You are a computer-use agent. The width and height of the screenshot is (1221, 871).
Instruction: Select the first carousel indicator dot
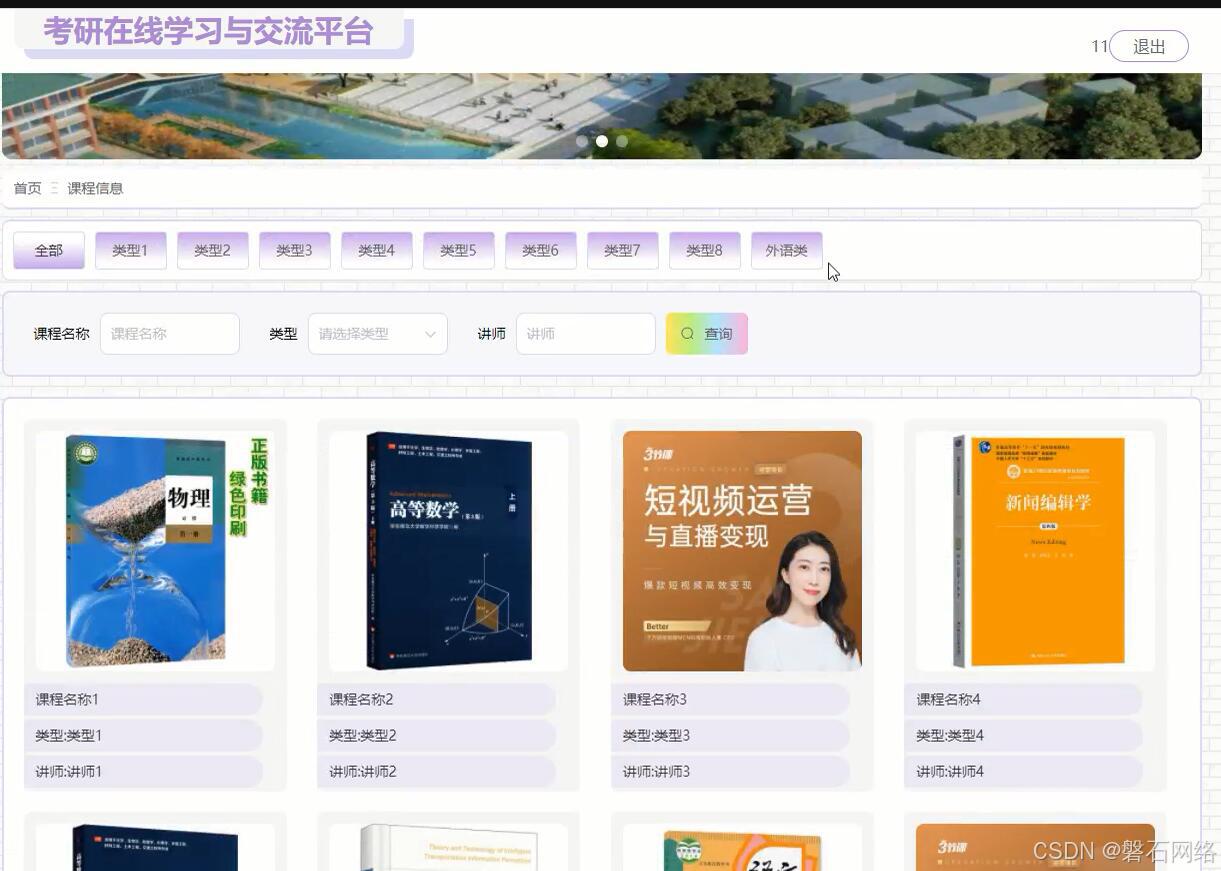582,141
